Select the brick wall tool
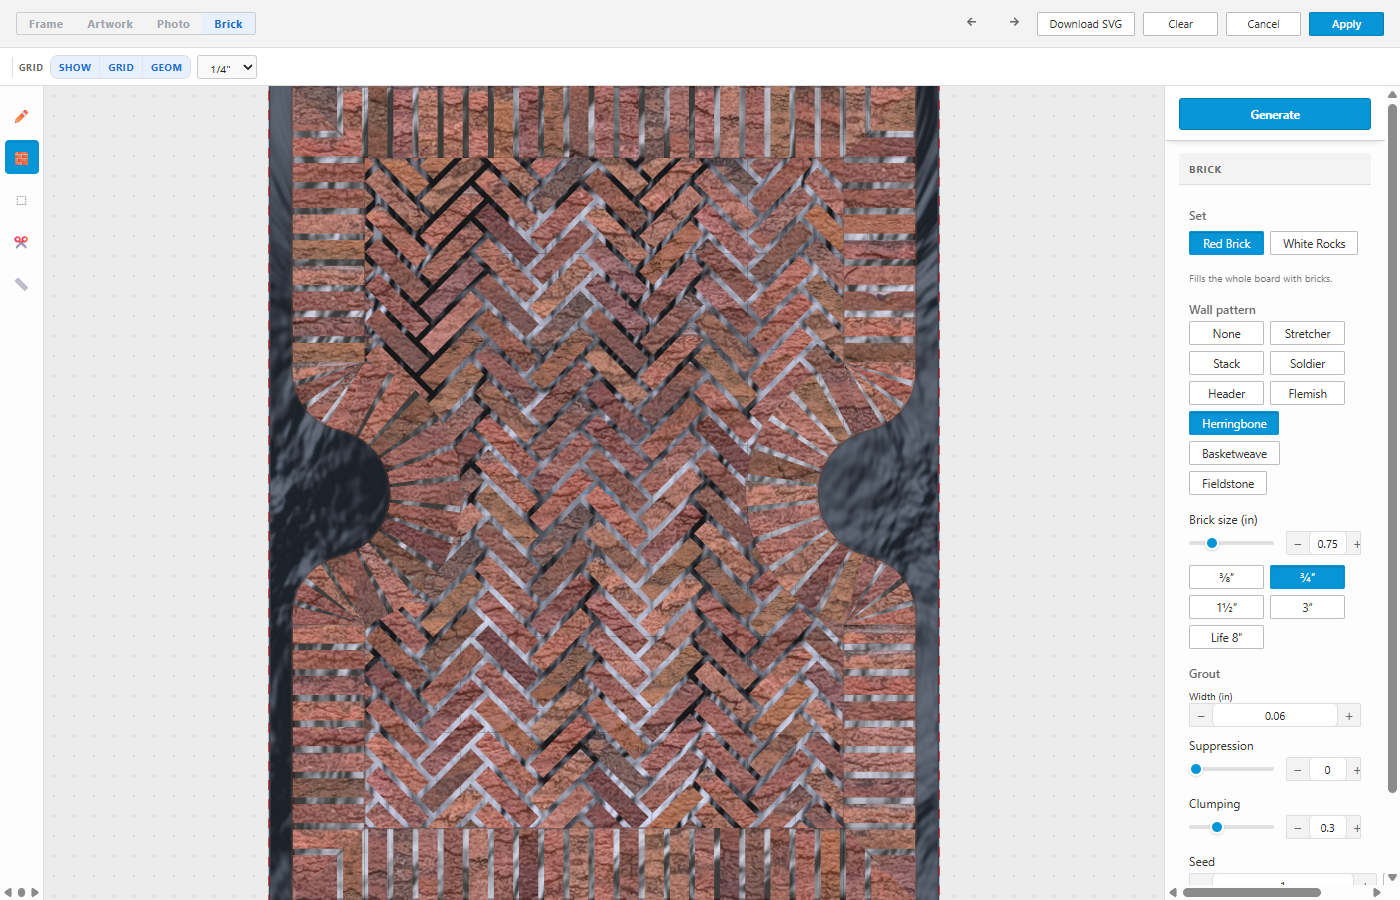Screen dimensions: 1400x900 pos(21,158)
